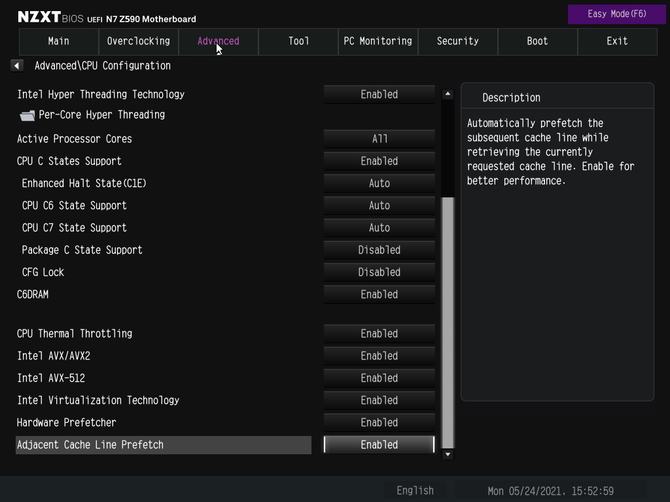Image resolution: width=670 pixels, height=502 pixels.
Task: Click the vertical scrollbar thumb
Action: tap(447, 323)
